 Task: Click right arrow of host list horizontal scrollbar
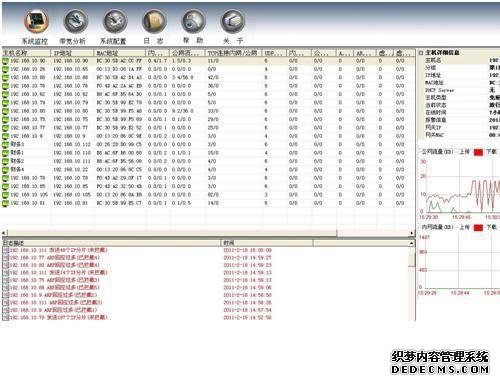coord(412,233)
